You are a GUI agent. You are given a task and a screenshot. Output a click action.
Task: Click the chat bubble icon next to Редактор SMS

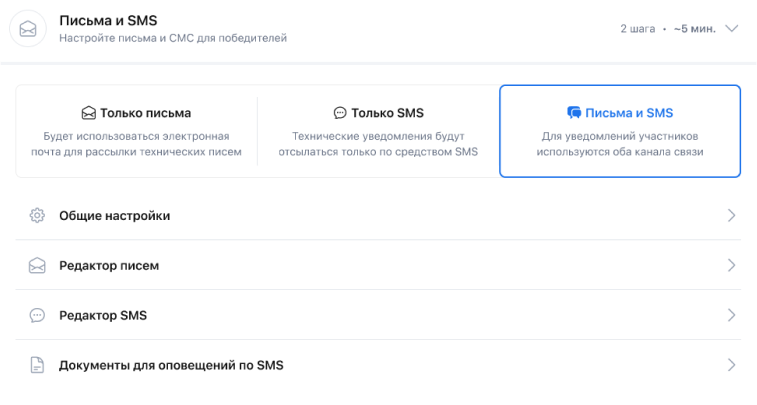coord(37,315)
